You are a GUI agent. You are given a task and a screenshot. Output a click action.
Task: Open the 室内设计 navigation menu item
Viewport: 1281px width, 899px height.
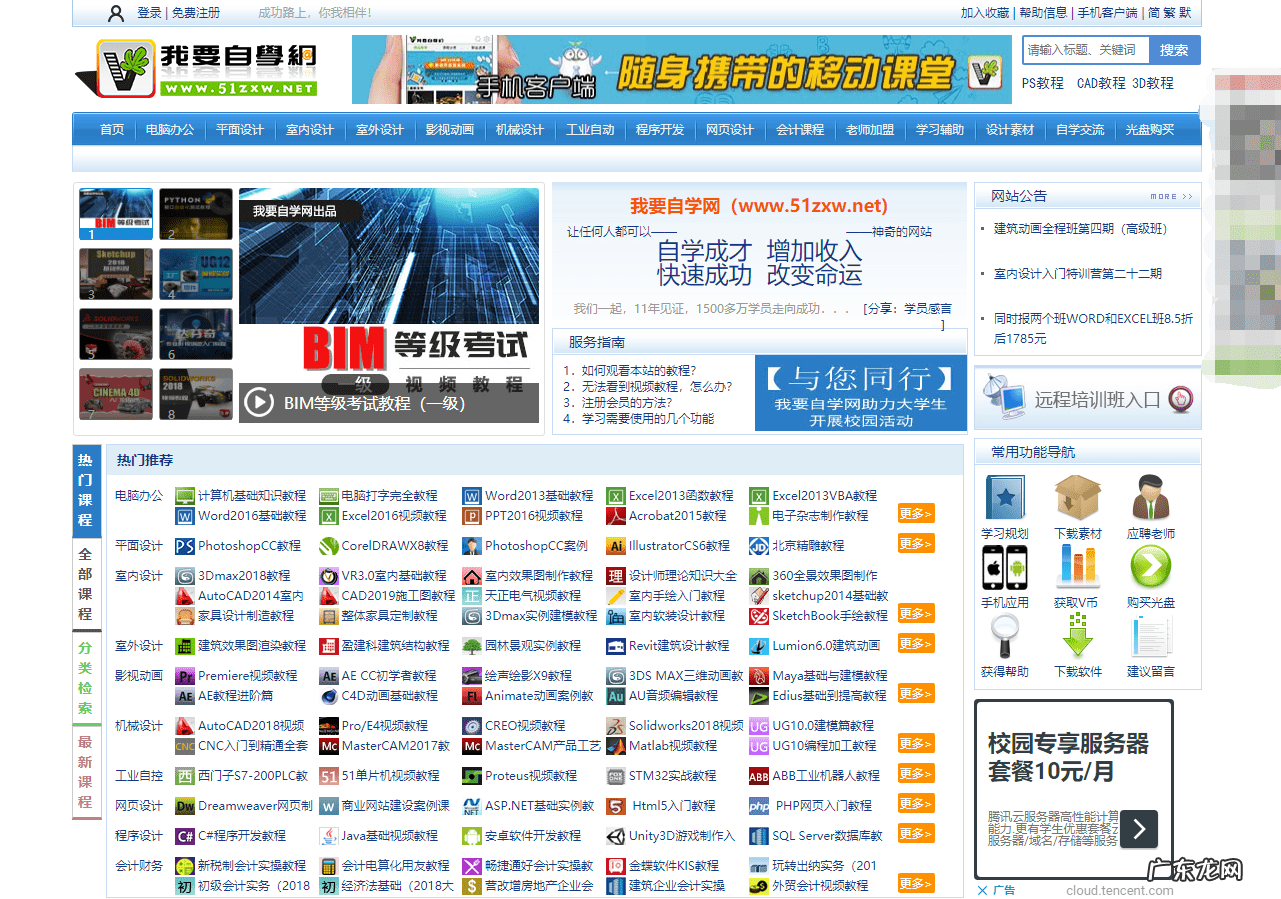[x=309, y=130]
